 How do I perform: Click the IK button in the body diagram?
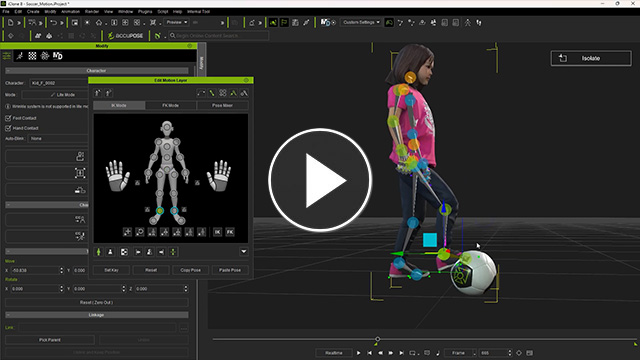(x=218, y=232)
